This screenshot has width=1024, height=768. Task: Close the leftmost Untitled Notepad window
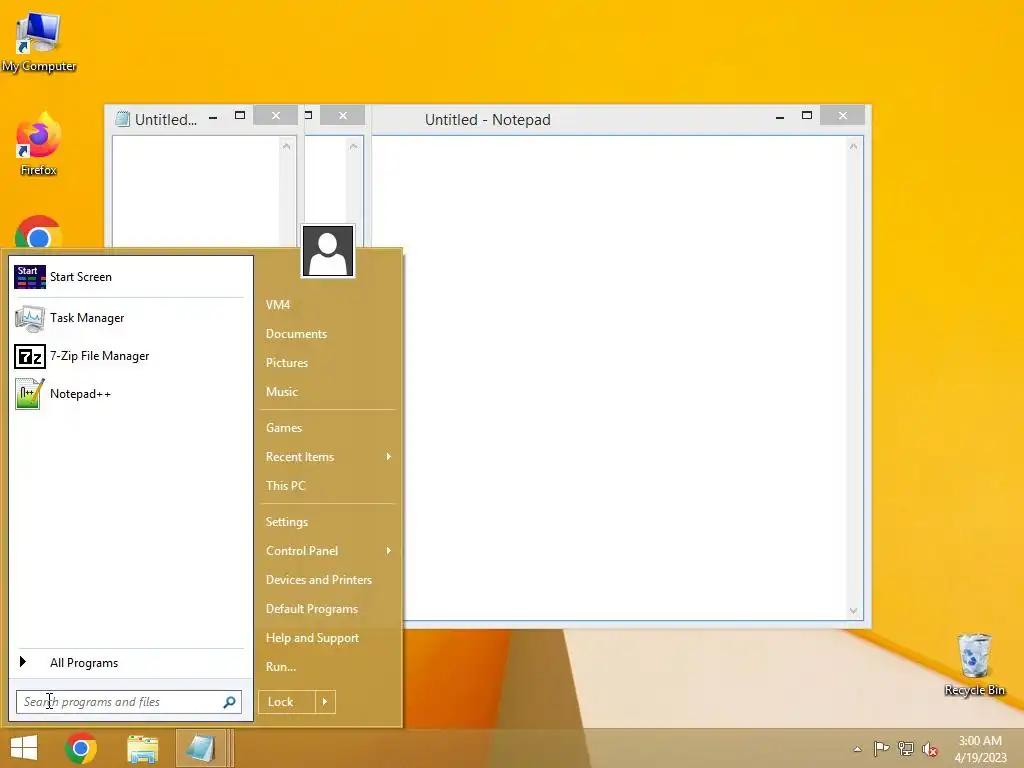(x=276, y=116)
